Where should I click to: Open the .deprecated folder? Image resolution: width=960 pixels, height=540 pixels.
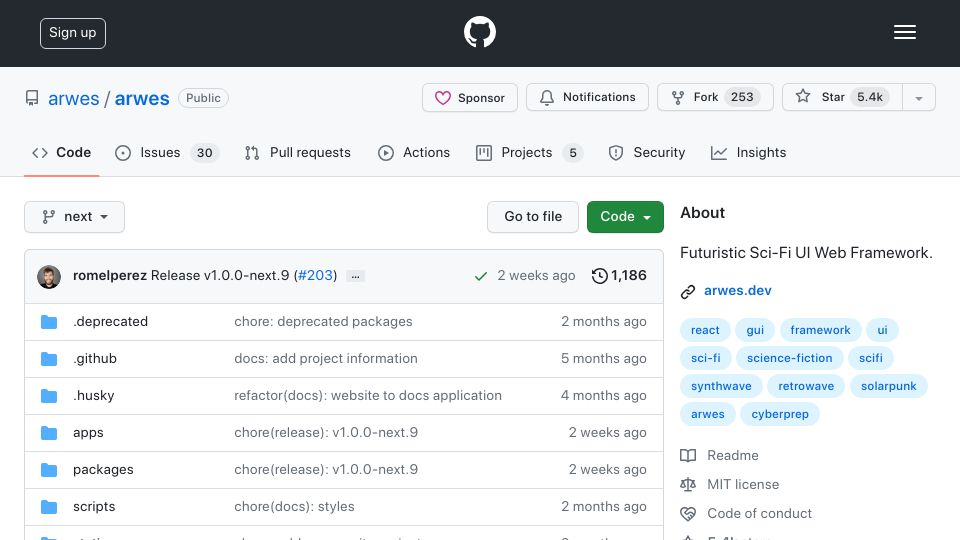click(x=110, y=321)
